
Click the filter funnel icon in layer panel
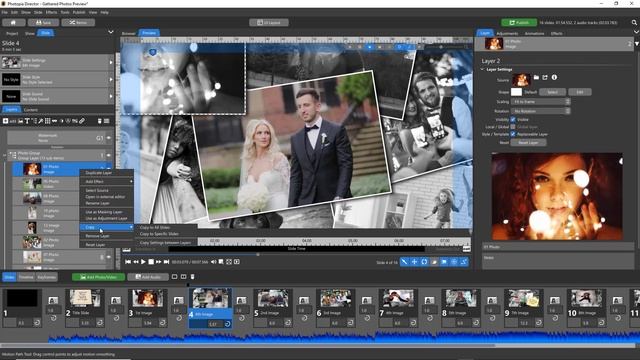coord(637,44)
